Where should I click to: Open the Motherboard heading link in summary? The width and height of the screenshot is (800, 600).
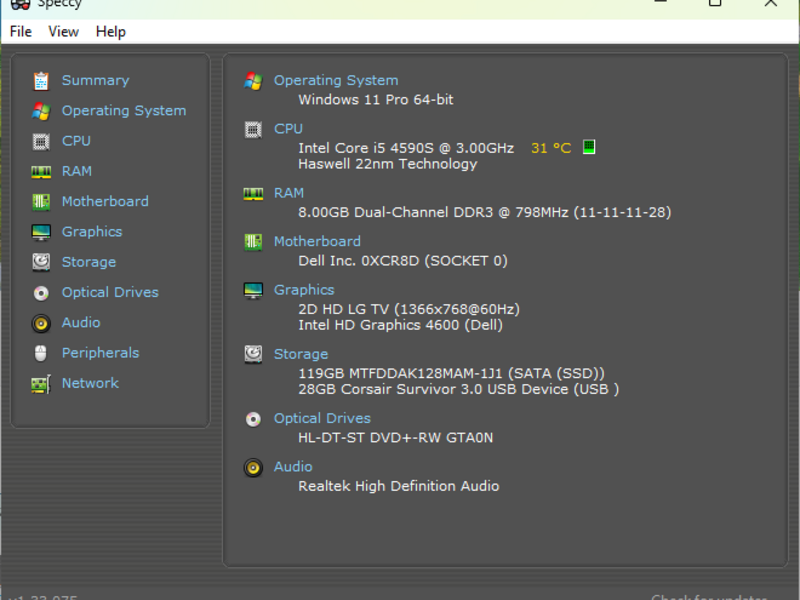[317, 241]
